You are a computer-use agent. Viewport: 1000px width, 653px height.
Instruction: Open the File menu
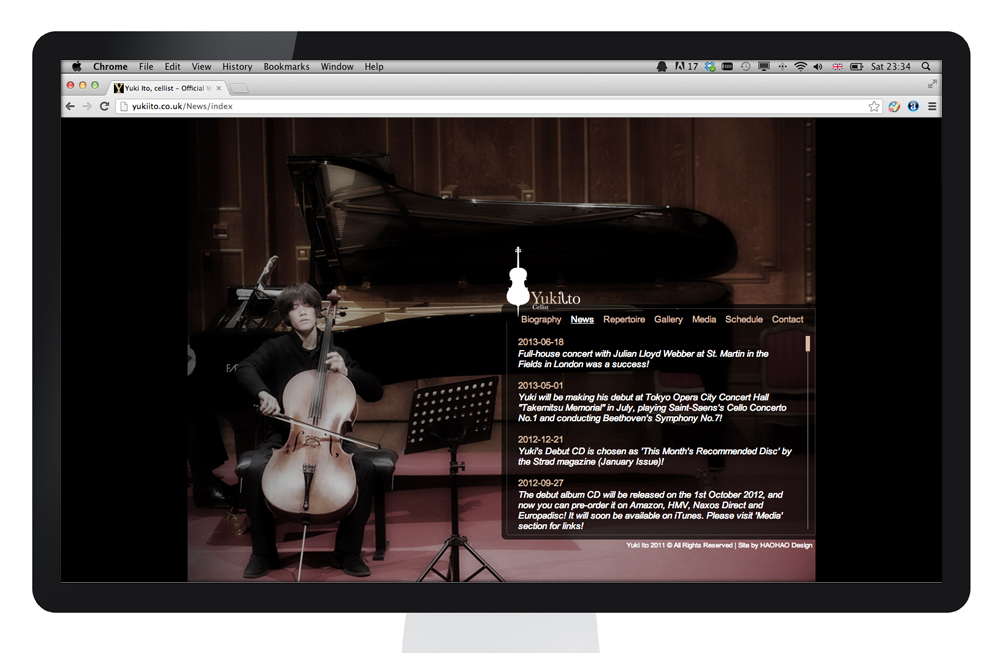click(146, 66)
